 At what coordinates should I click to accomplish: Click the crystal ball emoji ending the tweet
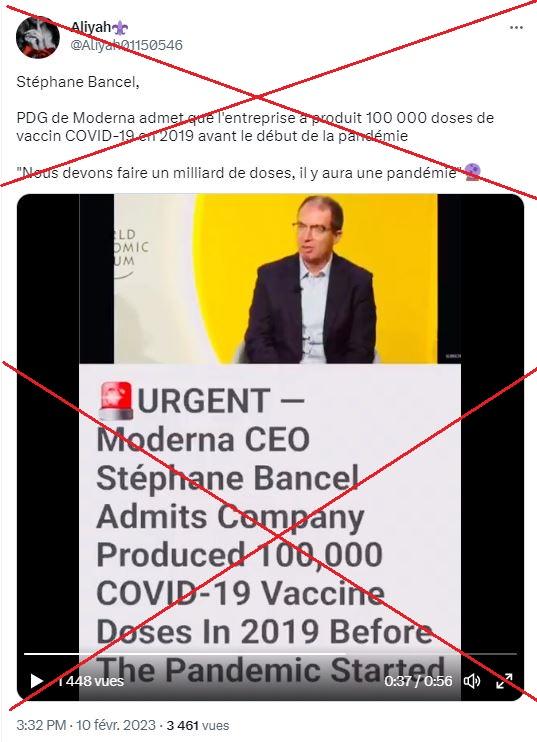(473, 172)
